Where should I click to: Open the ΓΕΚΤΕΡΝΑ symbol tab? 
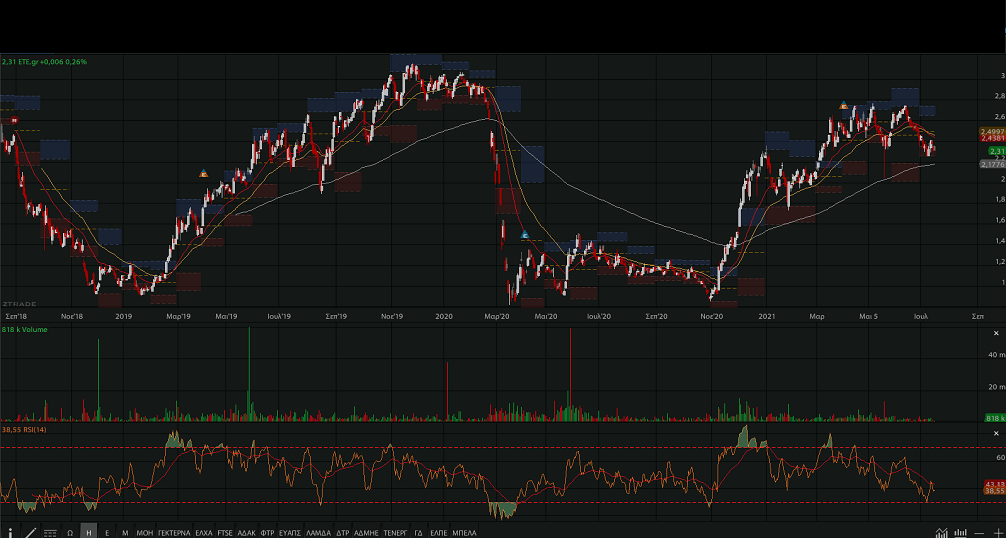pos(174,533)
